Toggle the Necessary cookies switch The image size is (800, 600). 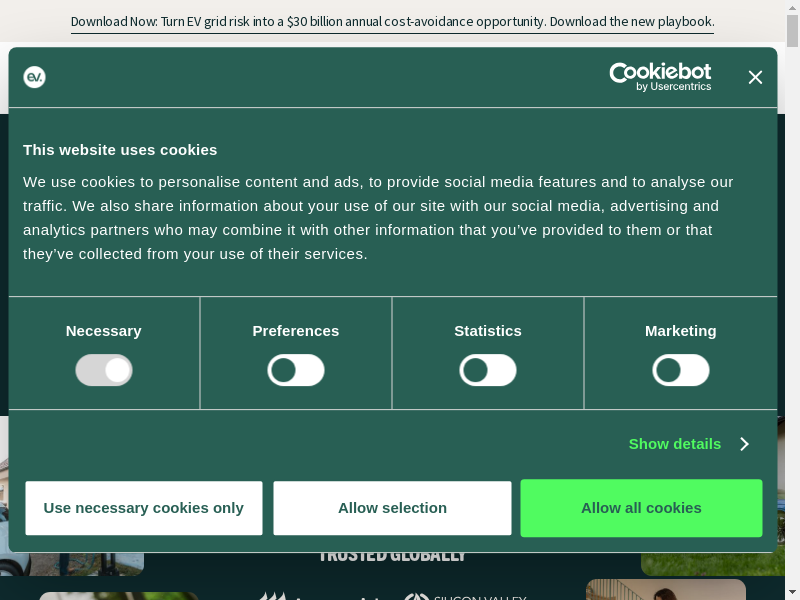click(x=104, y=370)
